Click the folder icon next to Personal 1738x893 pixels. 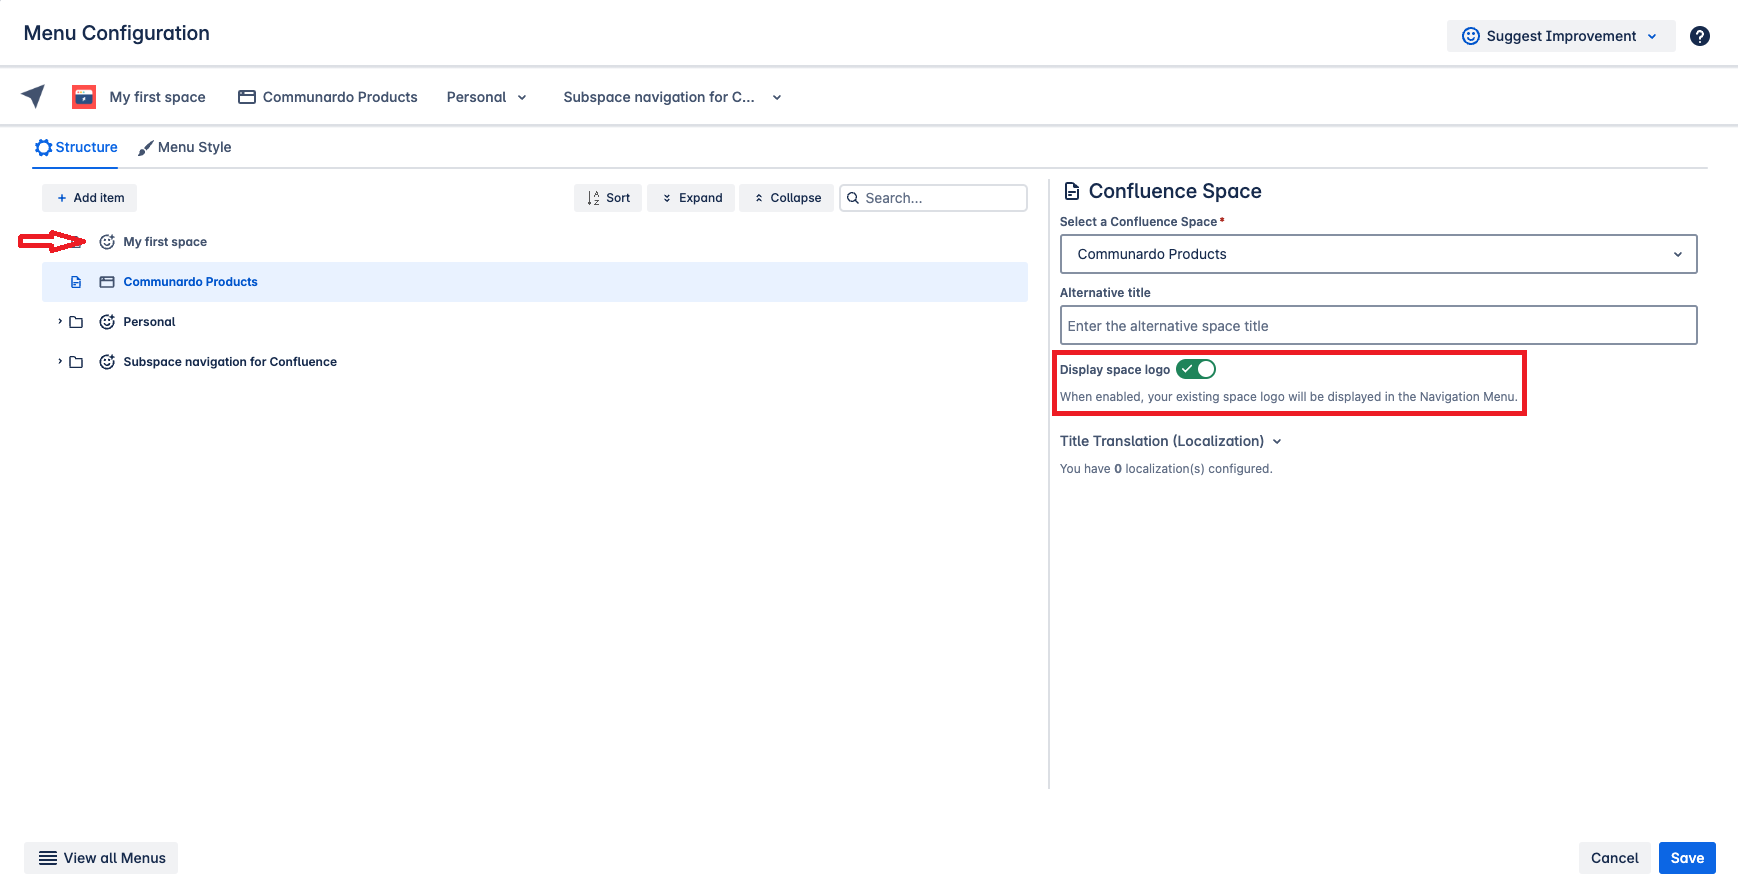coord(76,322)
